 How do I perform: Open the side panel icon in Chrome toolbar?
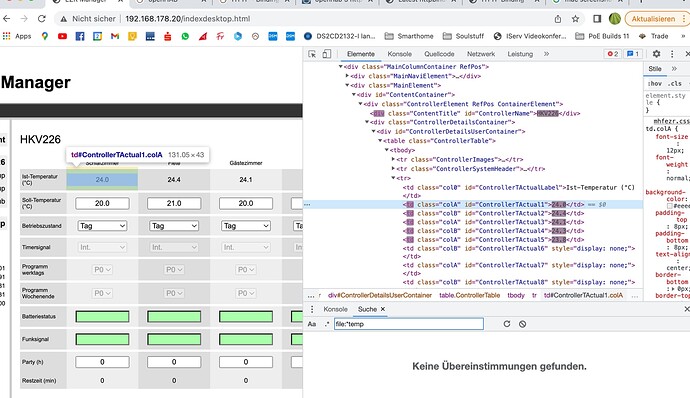597,19
